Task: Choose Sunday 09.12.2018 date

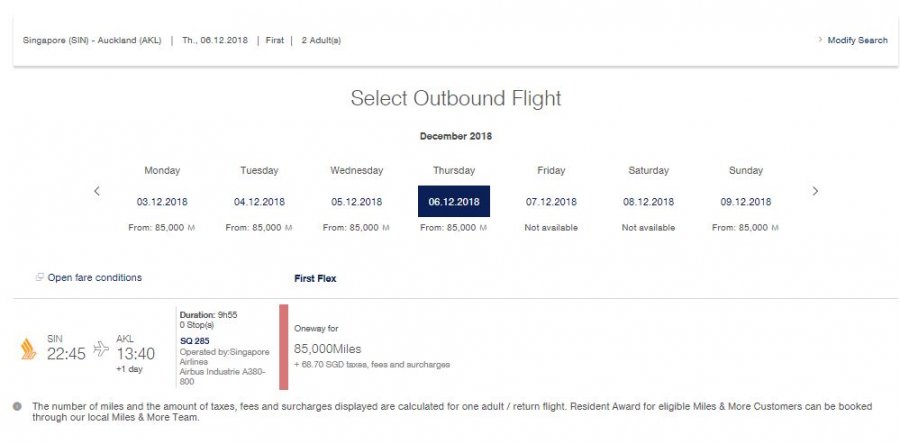Action: point(746,201)
